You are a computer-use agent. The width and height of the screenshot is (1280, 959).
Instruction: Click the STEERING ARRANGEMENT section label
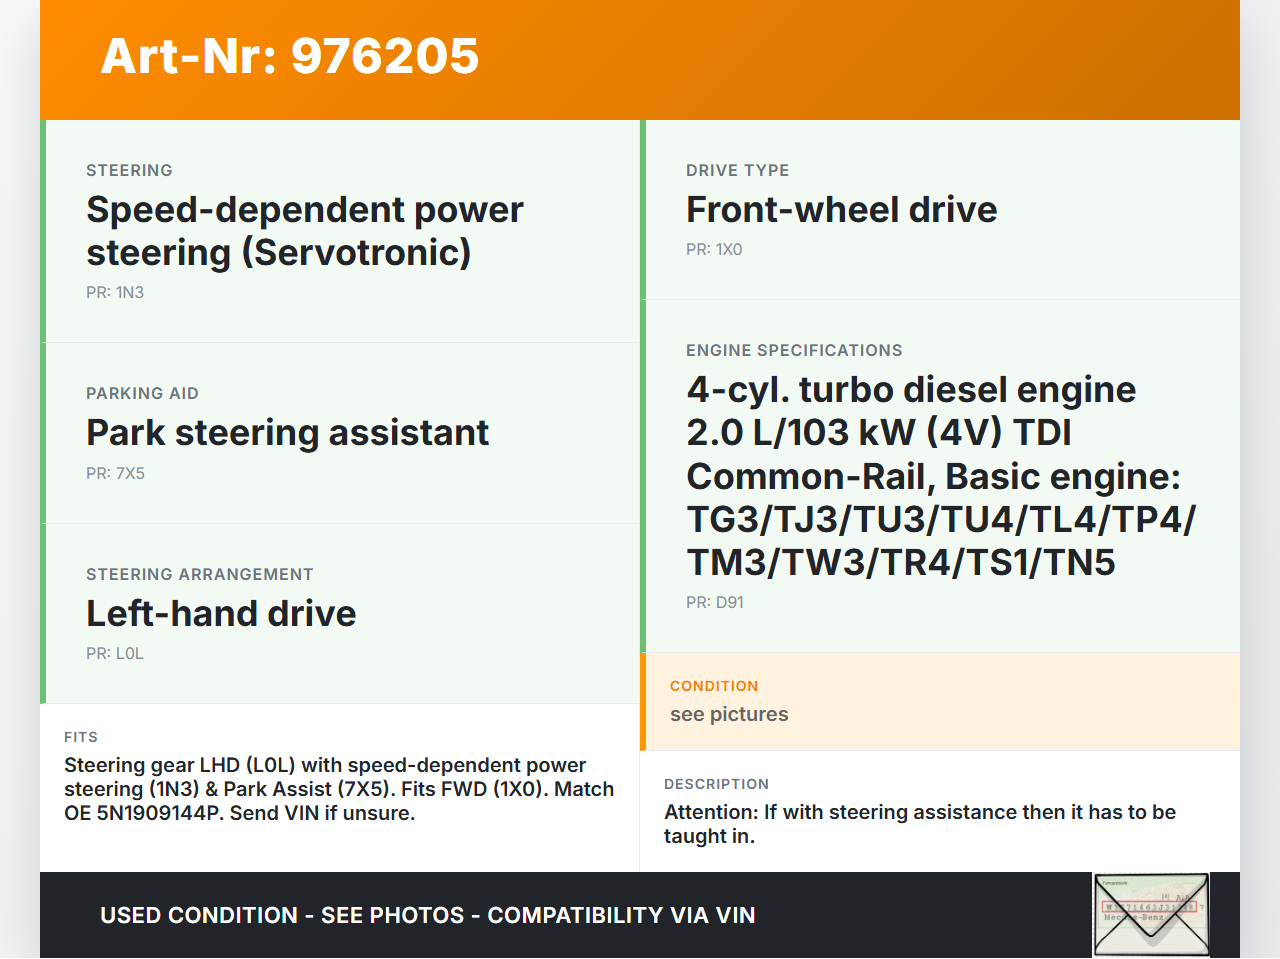(x=200, y=575)
